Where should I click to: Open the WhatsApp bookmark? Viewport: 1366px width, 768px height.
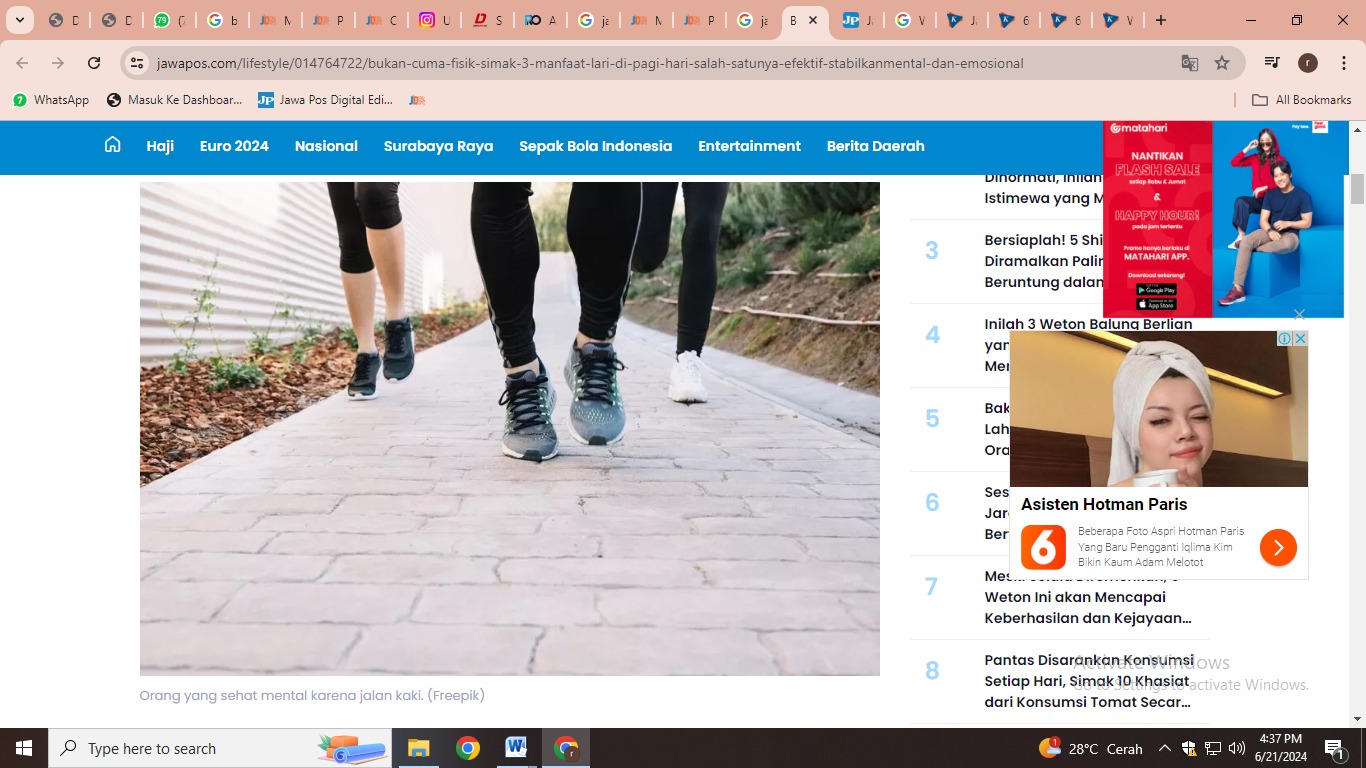click(51, 100)
